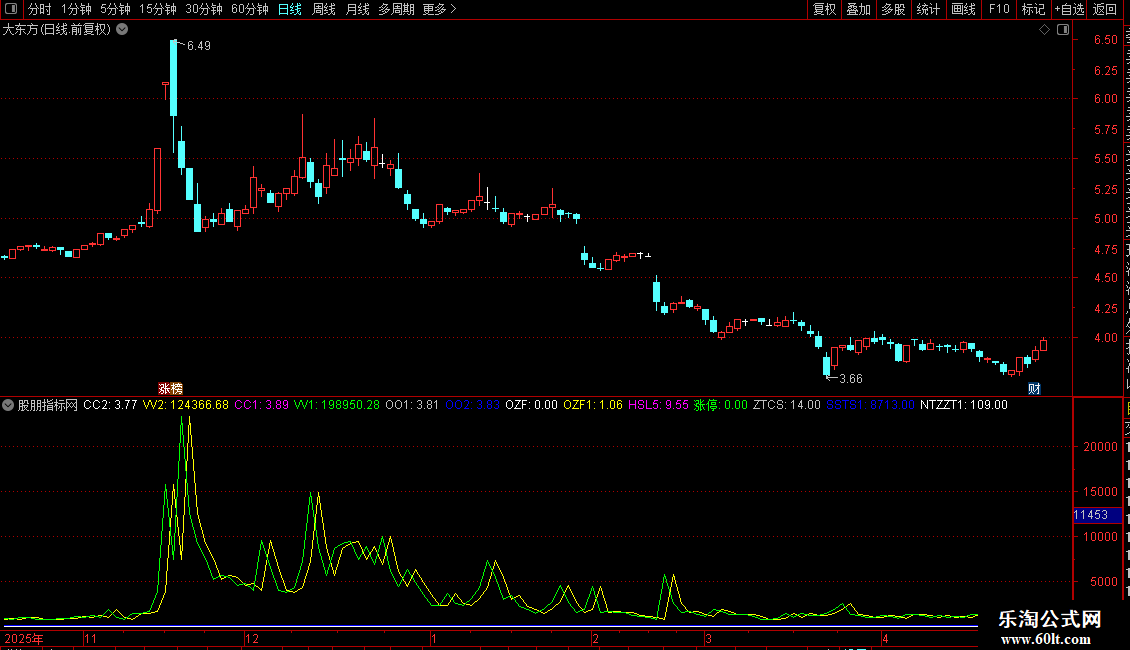Click the 涨榜 marker on the chart
Image resolution: width=1130 pixels, height=650 pixels.
170,388
